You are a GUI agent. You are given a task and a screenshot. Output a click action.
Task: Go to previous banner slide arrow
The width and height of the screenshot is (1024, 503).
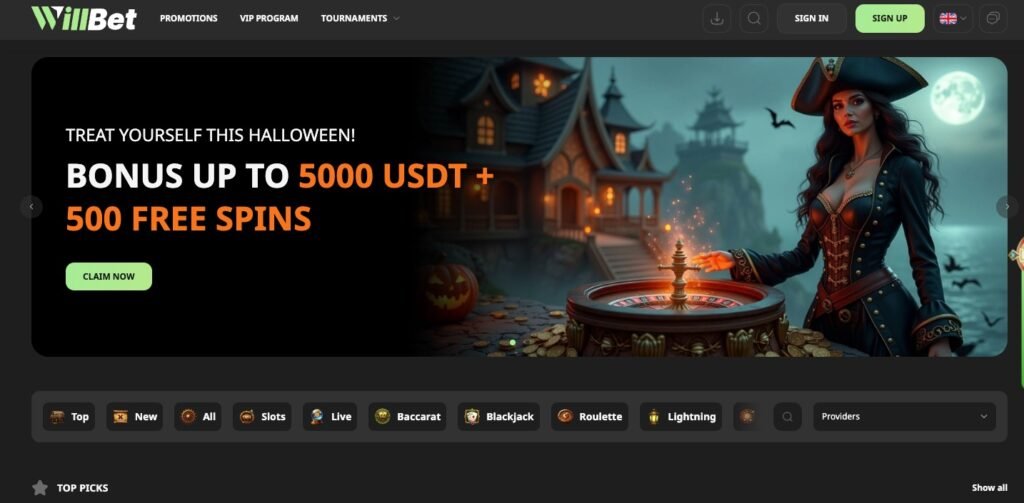(31, 207)
